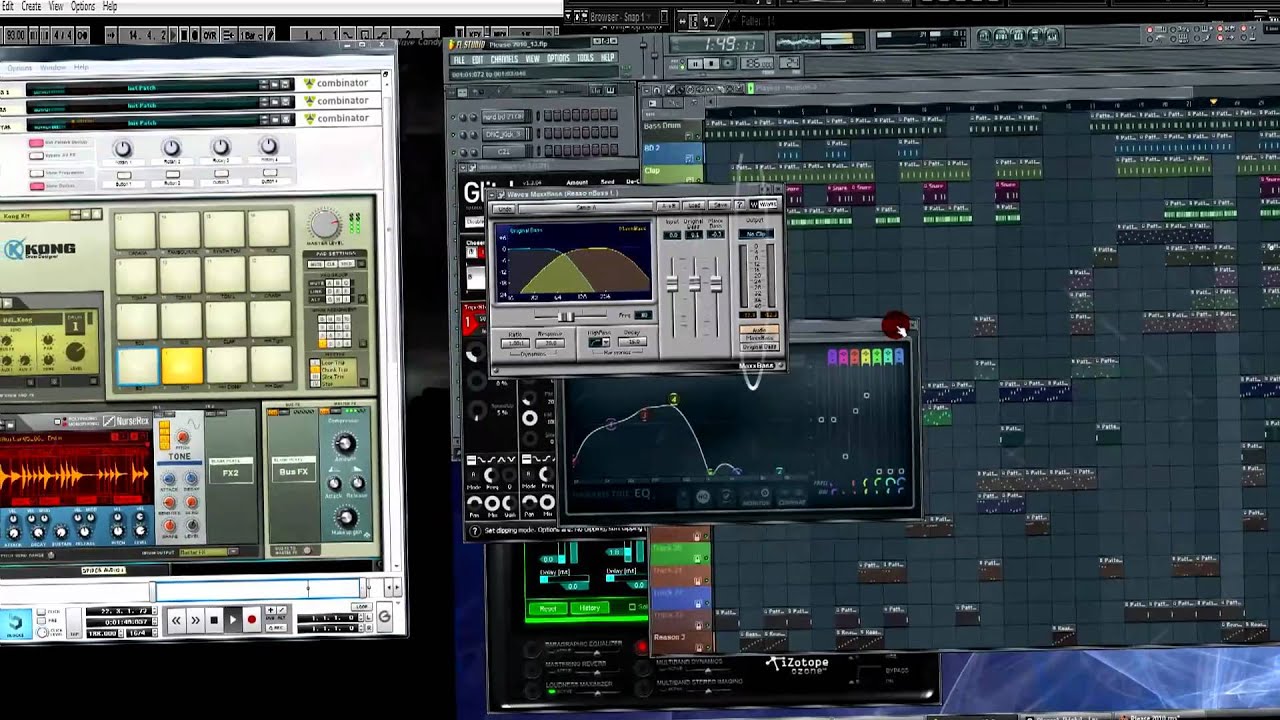Click the History button in Ozone
The image size is (1280, 720).
point(590,608)
